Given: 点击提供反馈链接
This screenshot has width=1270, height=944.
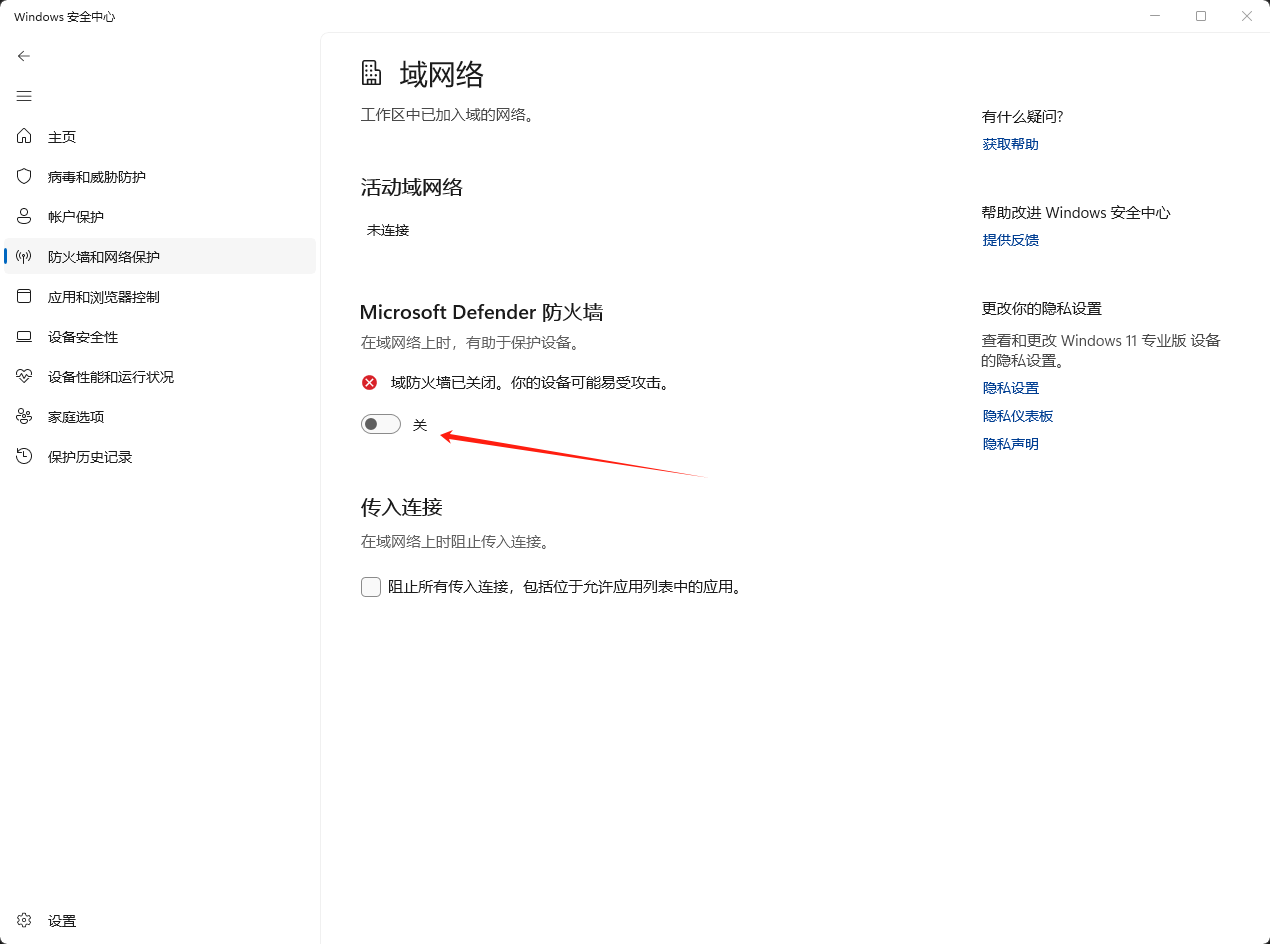Looking at the screenshot, I should click(x=1010, y=239).
